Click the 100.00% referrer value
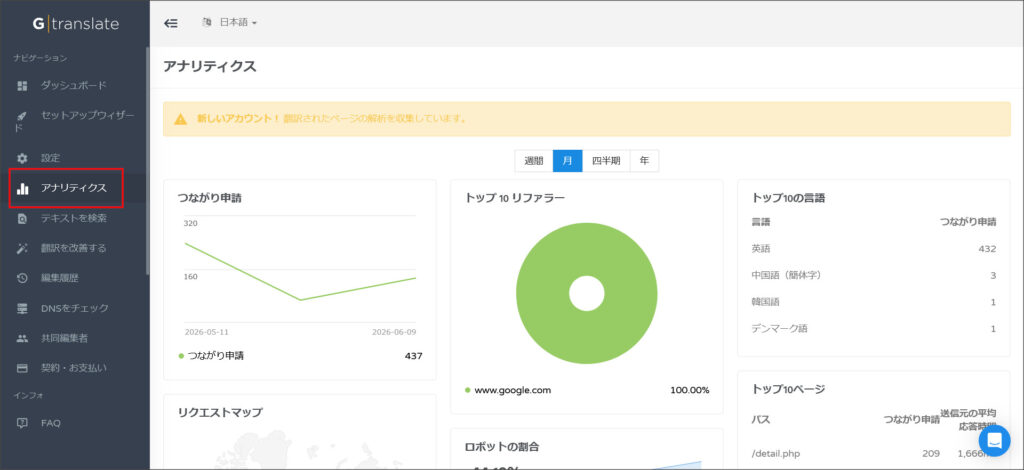 [690, 390]
